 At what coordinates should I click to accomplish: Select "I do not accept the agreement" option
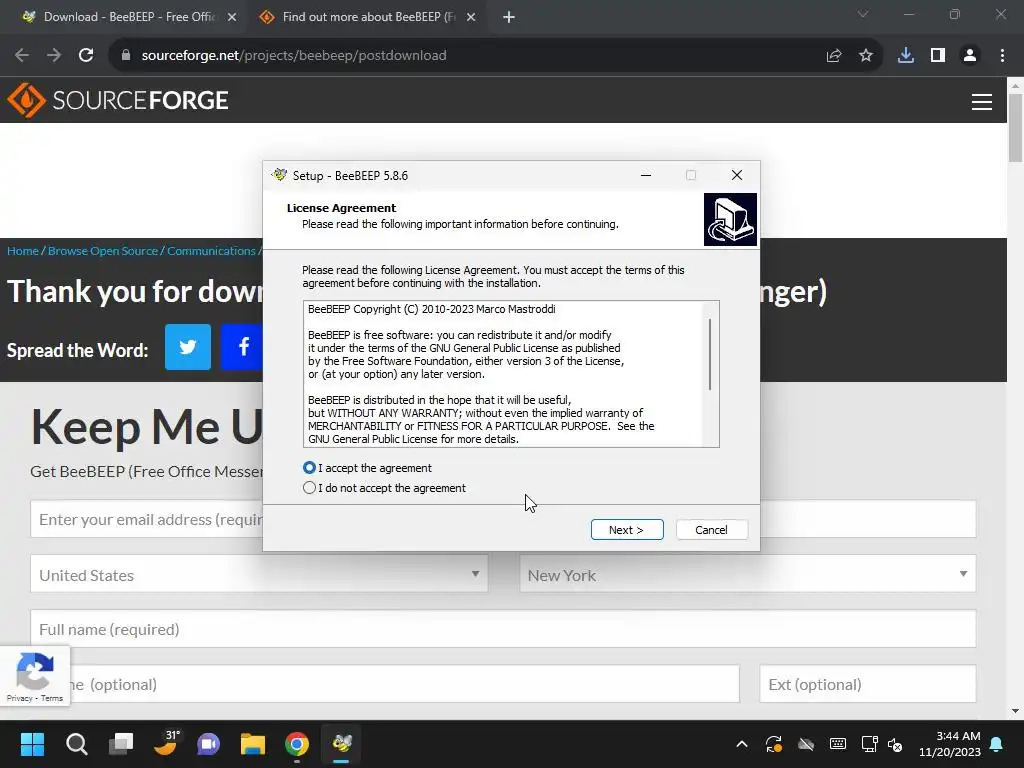[309, 488]
